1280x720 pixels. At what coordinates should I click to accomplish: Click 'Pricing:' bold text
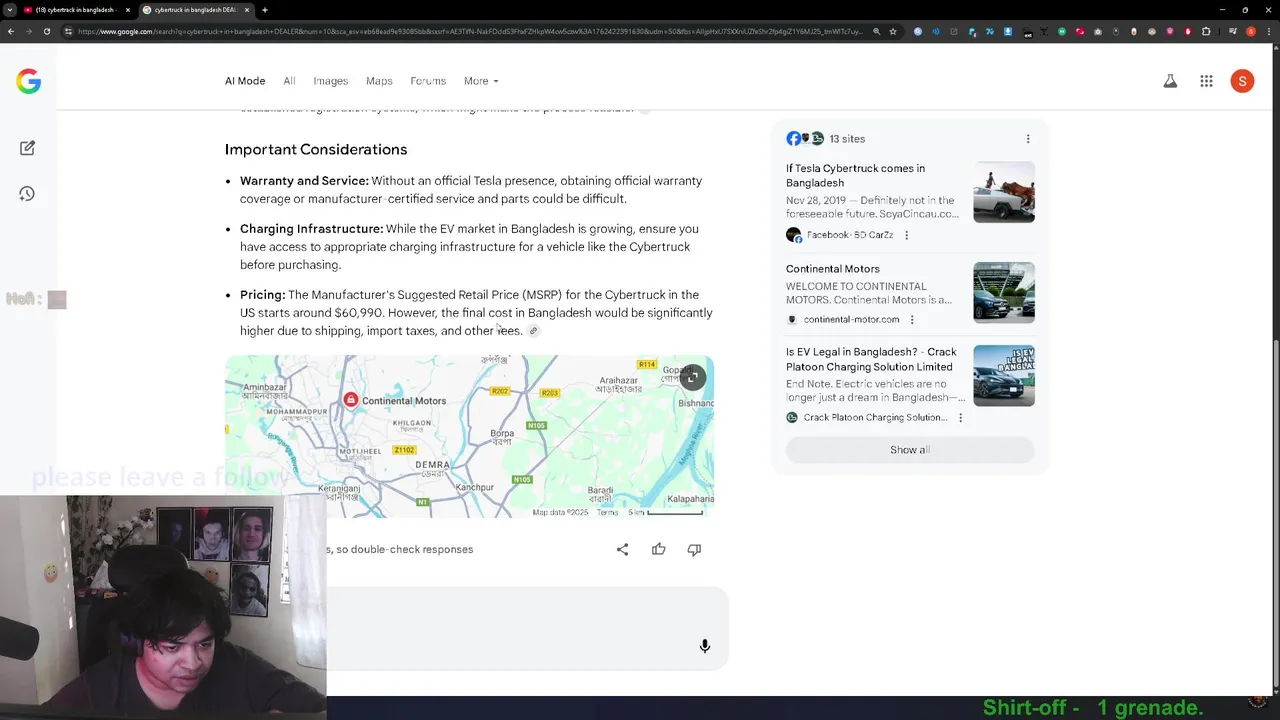(x=262, y=295)
